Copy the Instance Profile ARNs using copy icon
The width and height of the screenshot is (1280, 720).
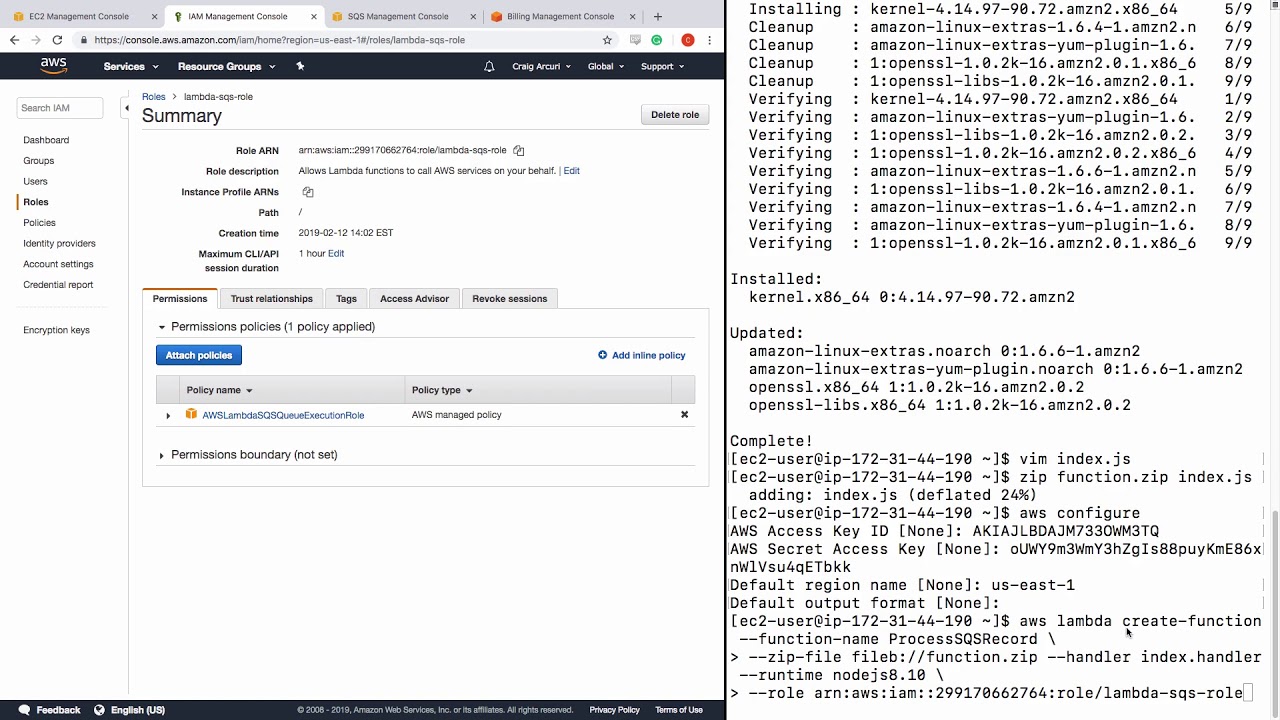[x=307, y=192]
